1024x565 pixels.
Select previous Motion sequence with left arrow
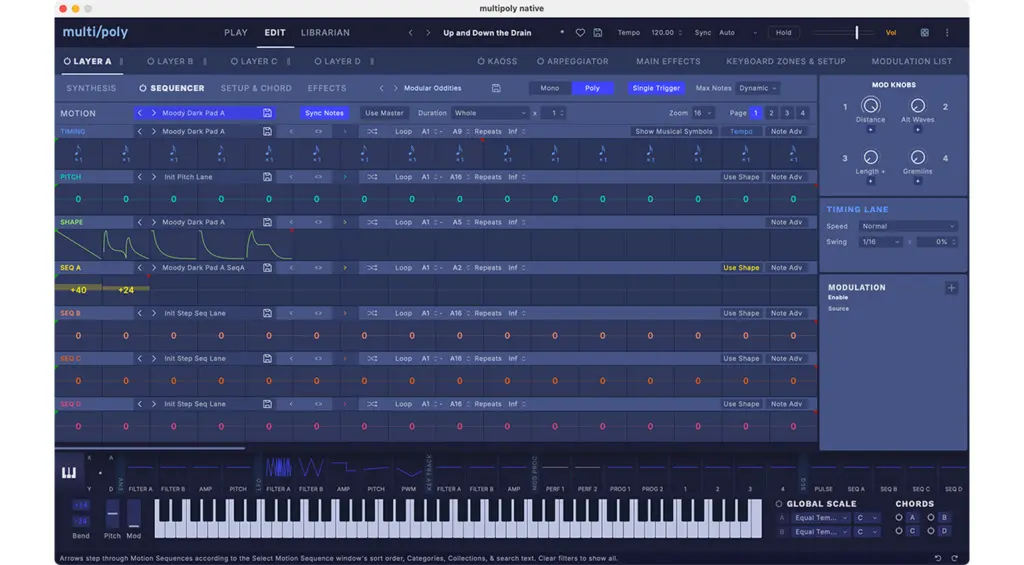(x=139, y=113)
